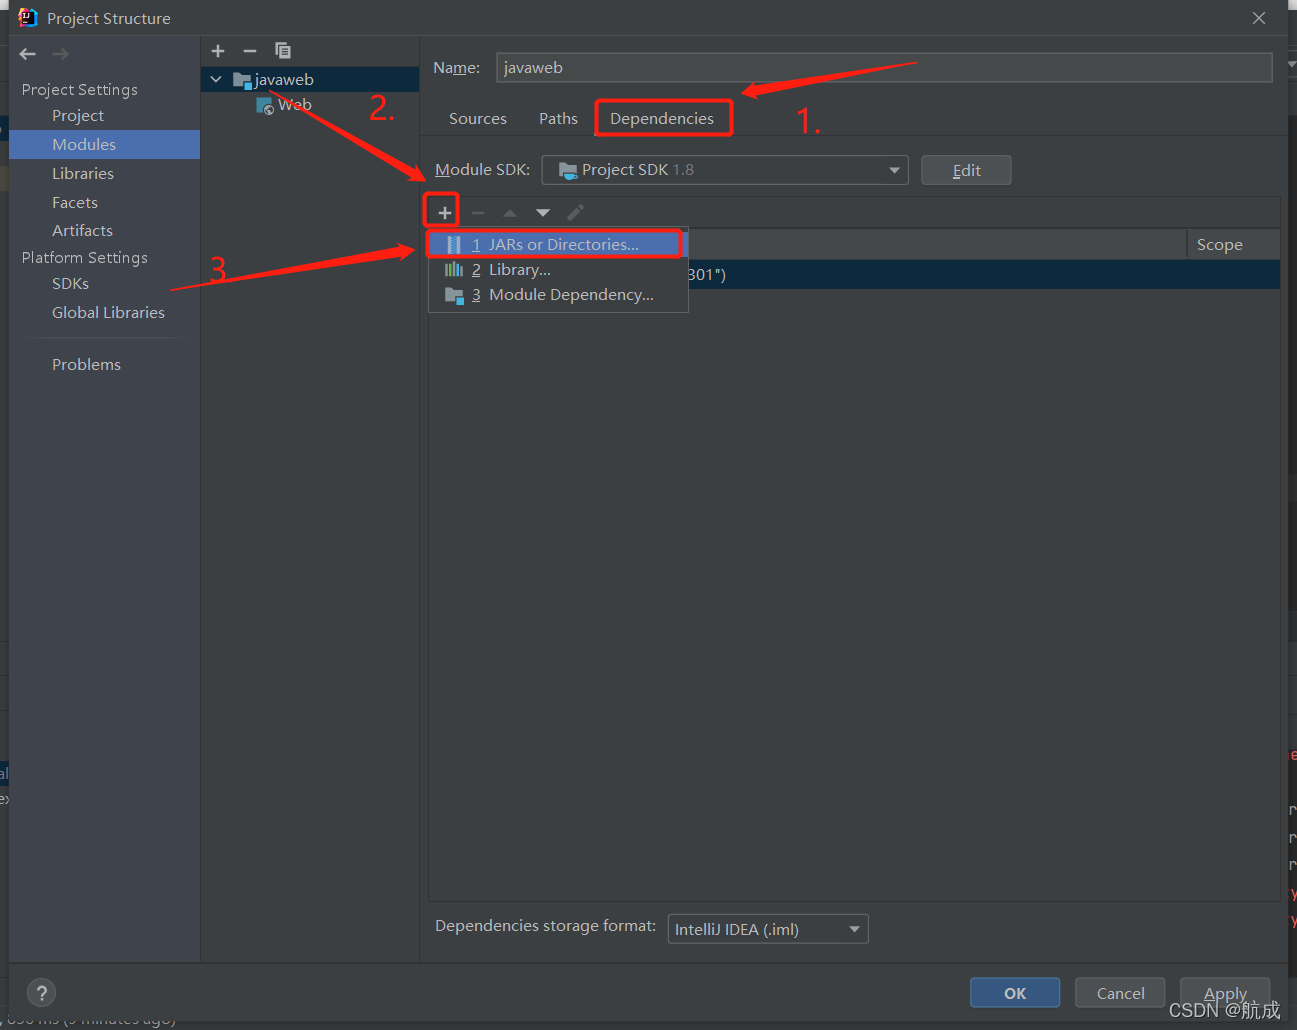
Task: Remove dependency with the minus icon
Action: click(x=478, y=212)
